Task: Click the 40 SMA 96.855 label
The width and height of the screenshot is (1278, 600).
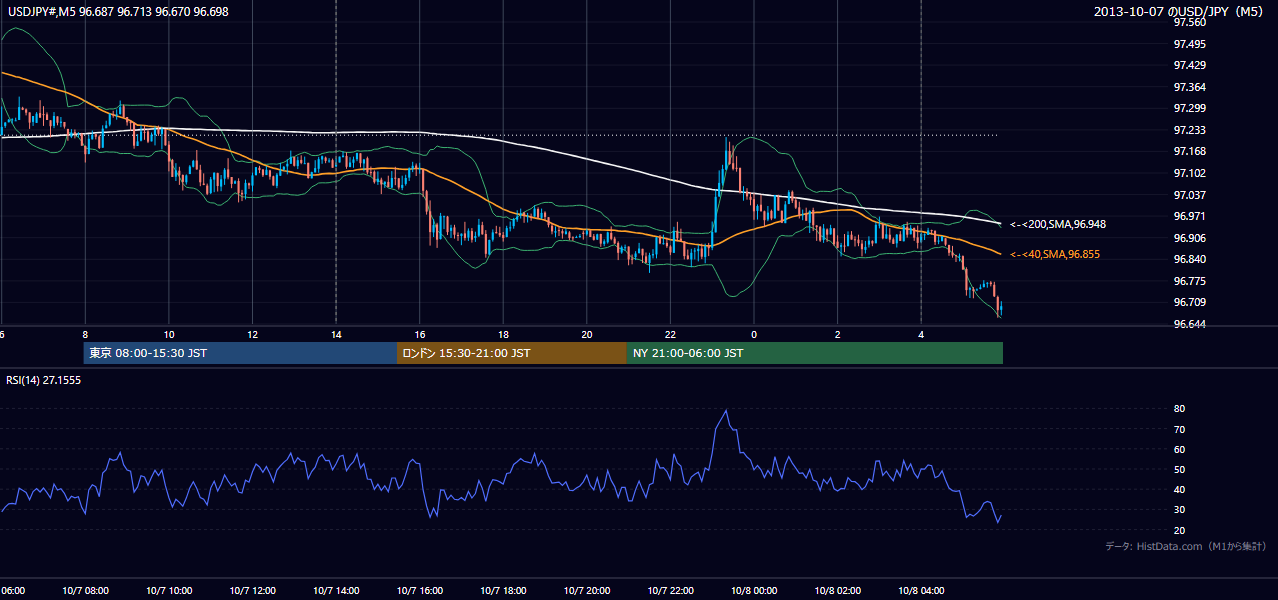Action: click(1054, 254)
